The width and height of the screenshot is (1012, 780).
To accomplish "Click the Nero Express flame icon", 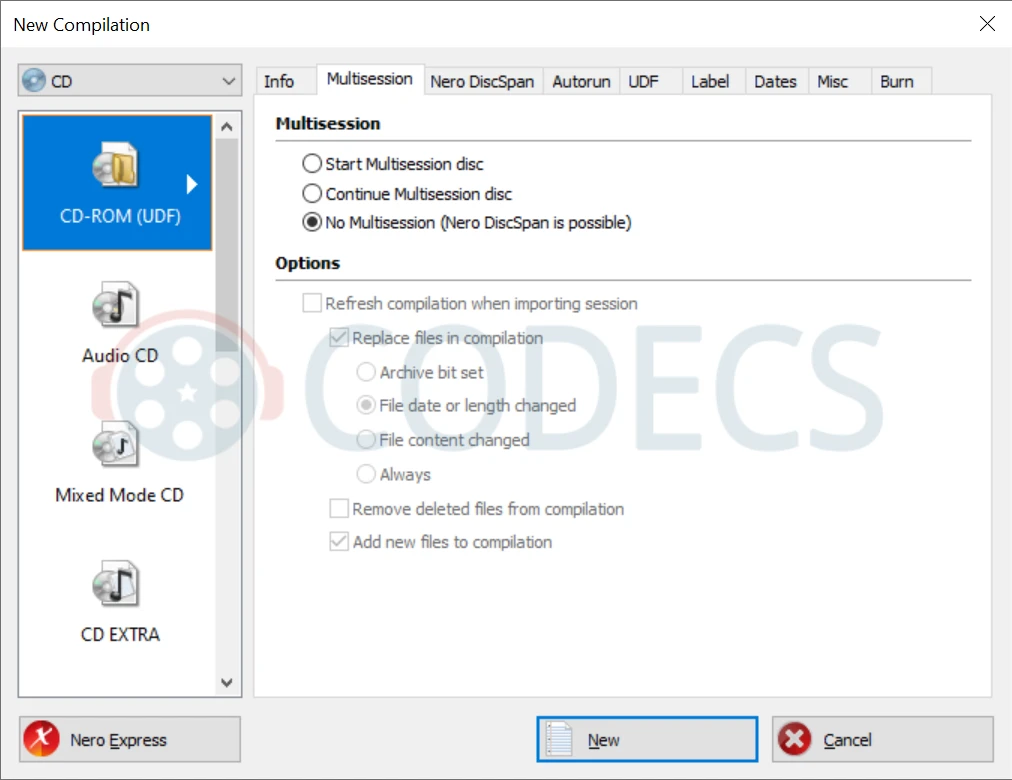I will tap(42, 740).
